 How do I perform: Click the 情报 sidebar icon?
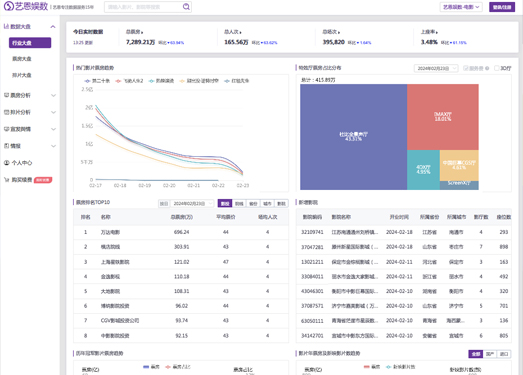6,146
